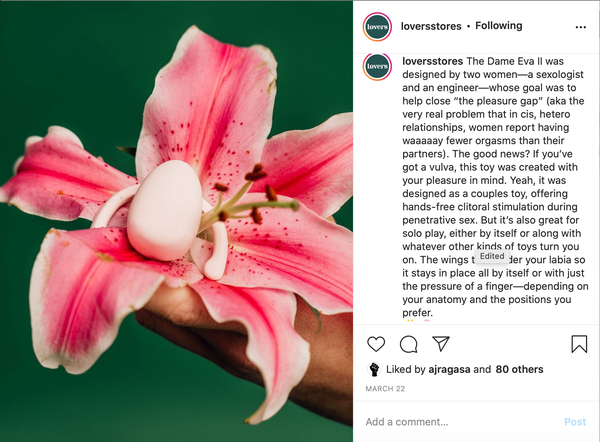600x442 pixels.
Task: Click the lily flower post photo
Action: (176, 221)
